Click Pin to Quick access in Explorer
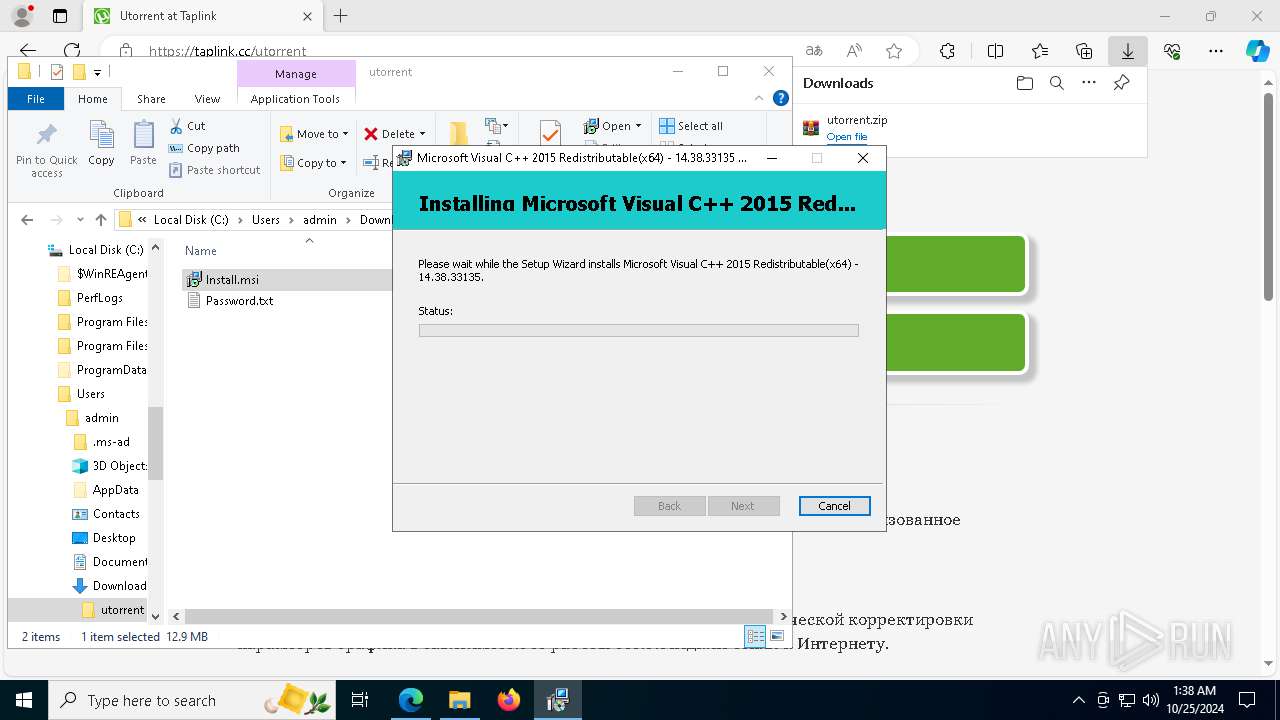The width and height of the screenshot is (1280, 720). (x=47, y=149)
